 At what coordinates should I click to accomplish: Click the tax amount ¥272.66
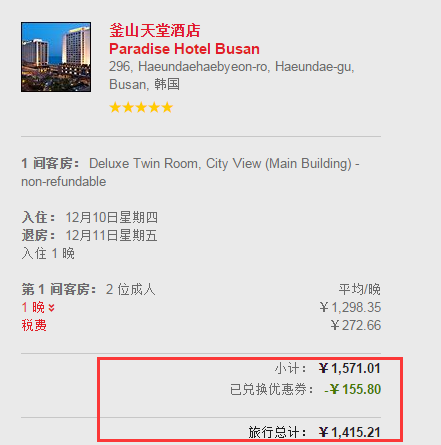point(356,325)
